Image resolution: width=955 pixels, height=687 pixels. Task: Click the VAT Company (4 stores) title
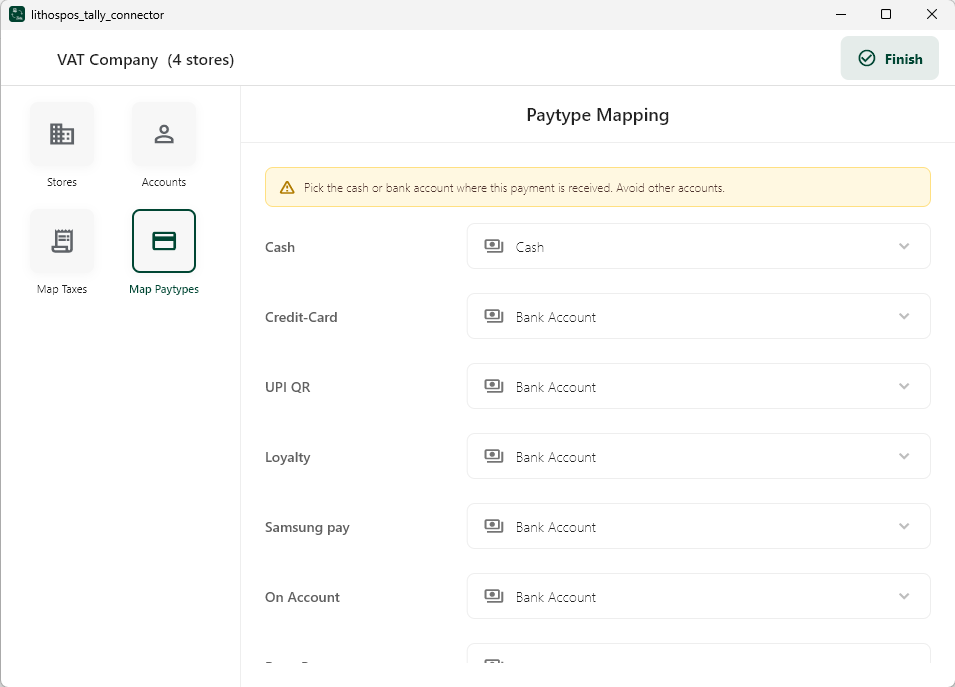[x=146, y=60]
